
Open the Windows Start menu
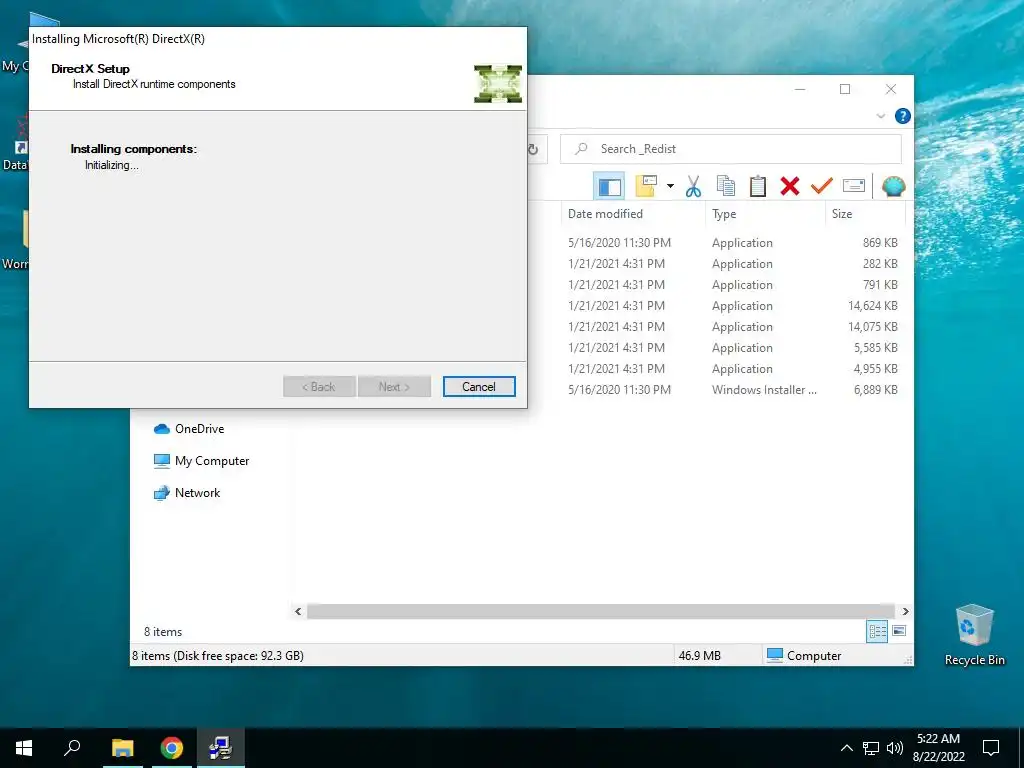click(x=24, y=748)
